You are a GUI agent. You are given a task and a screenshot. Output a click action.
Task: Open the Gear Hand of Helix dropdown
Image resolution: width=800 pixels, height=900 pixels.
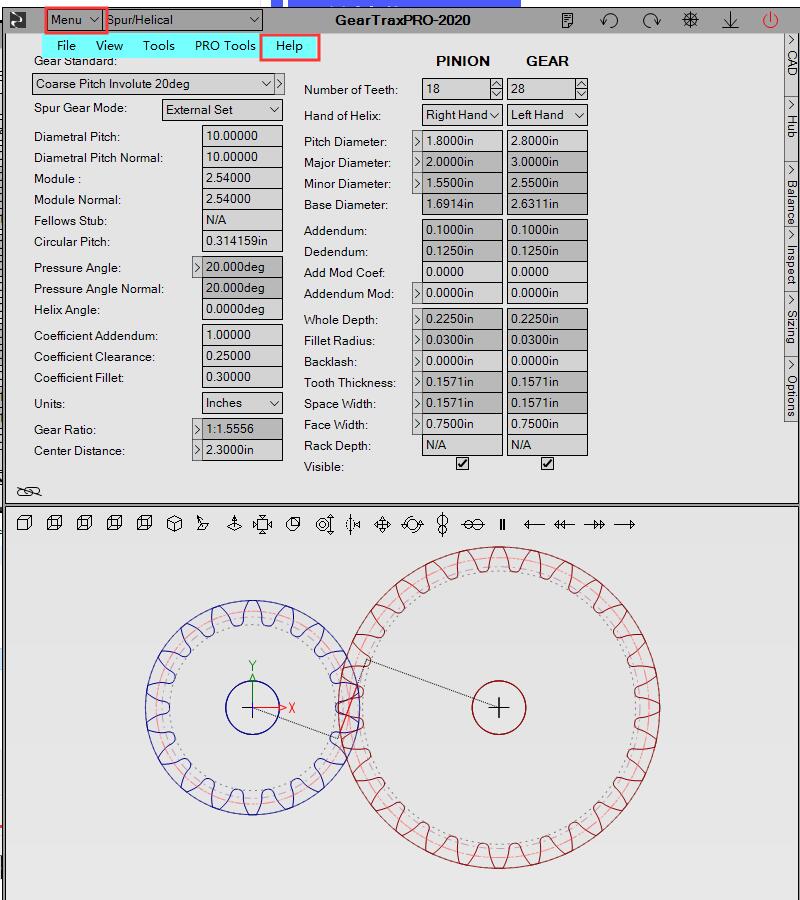point(547,115)
